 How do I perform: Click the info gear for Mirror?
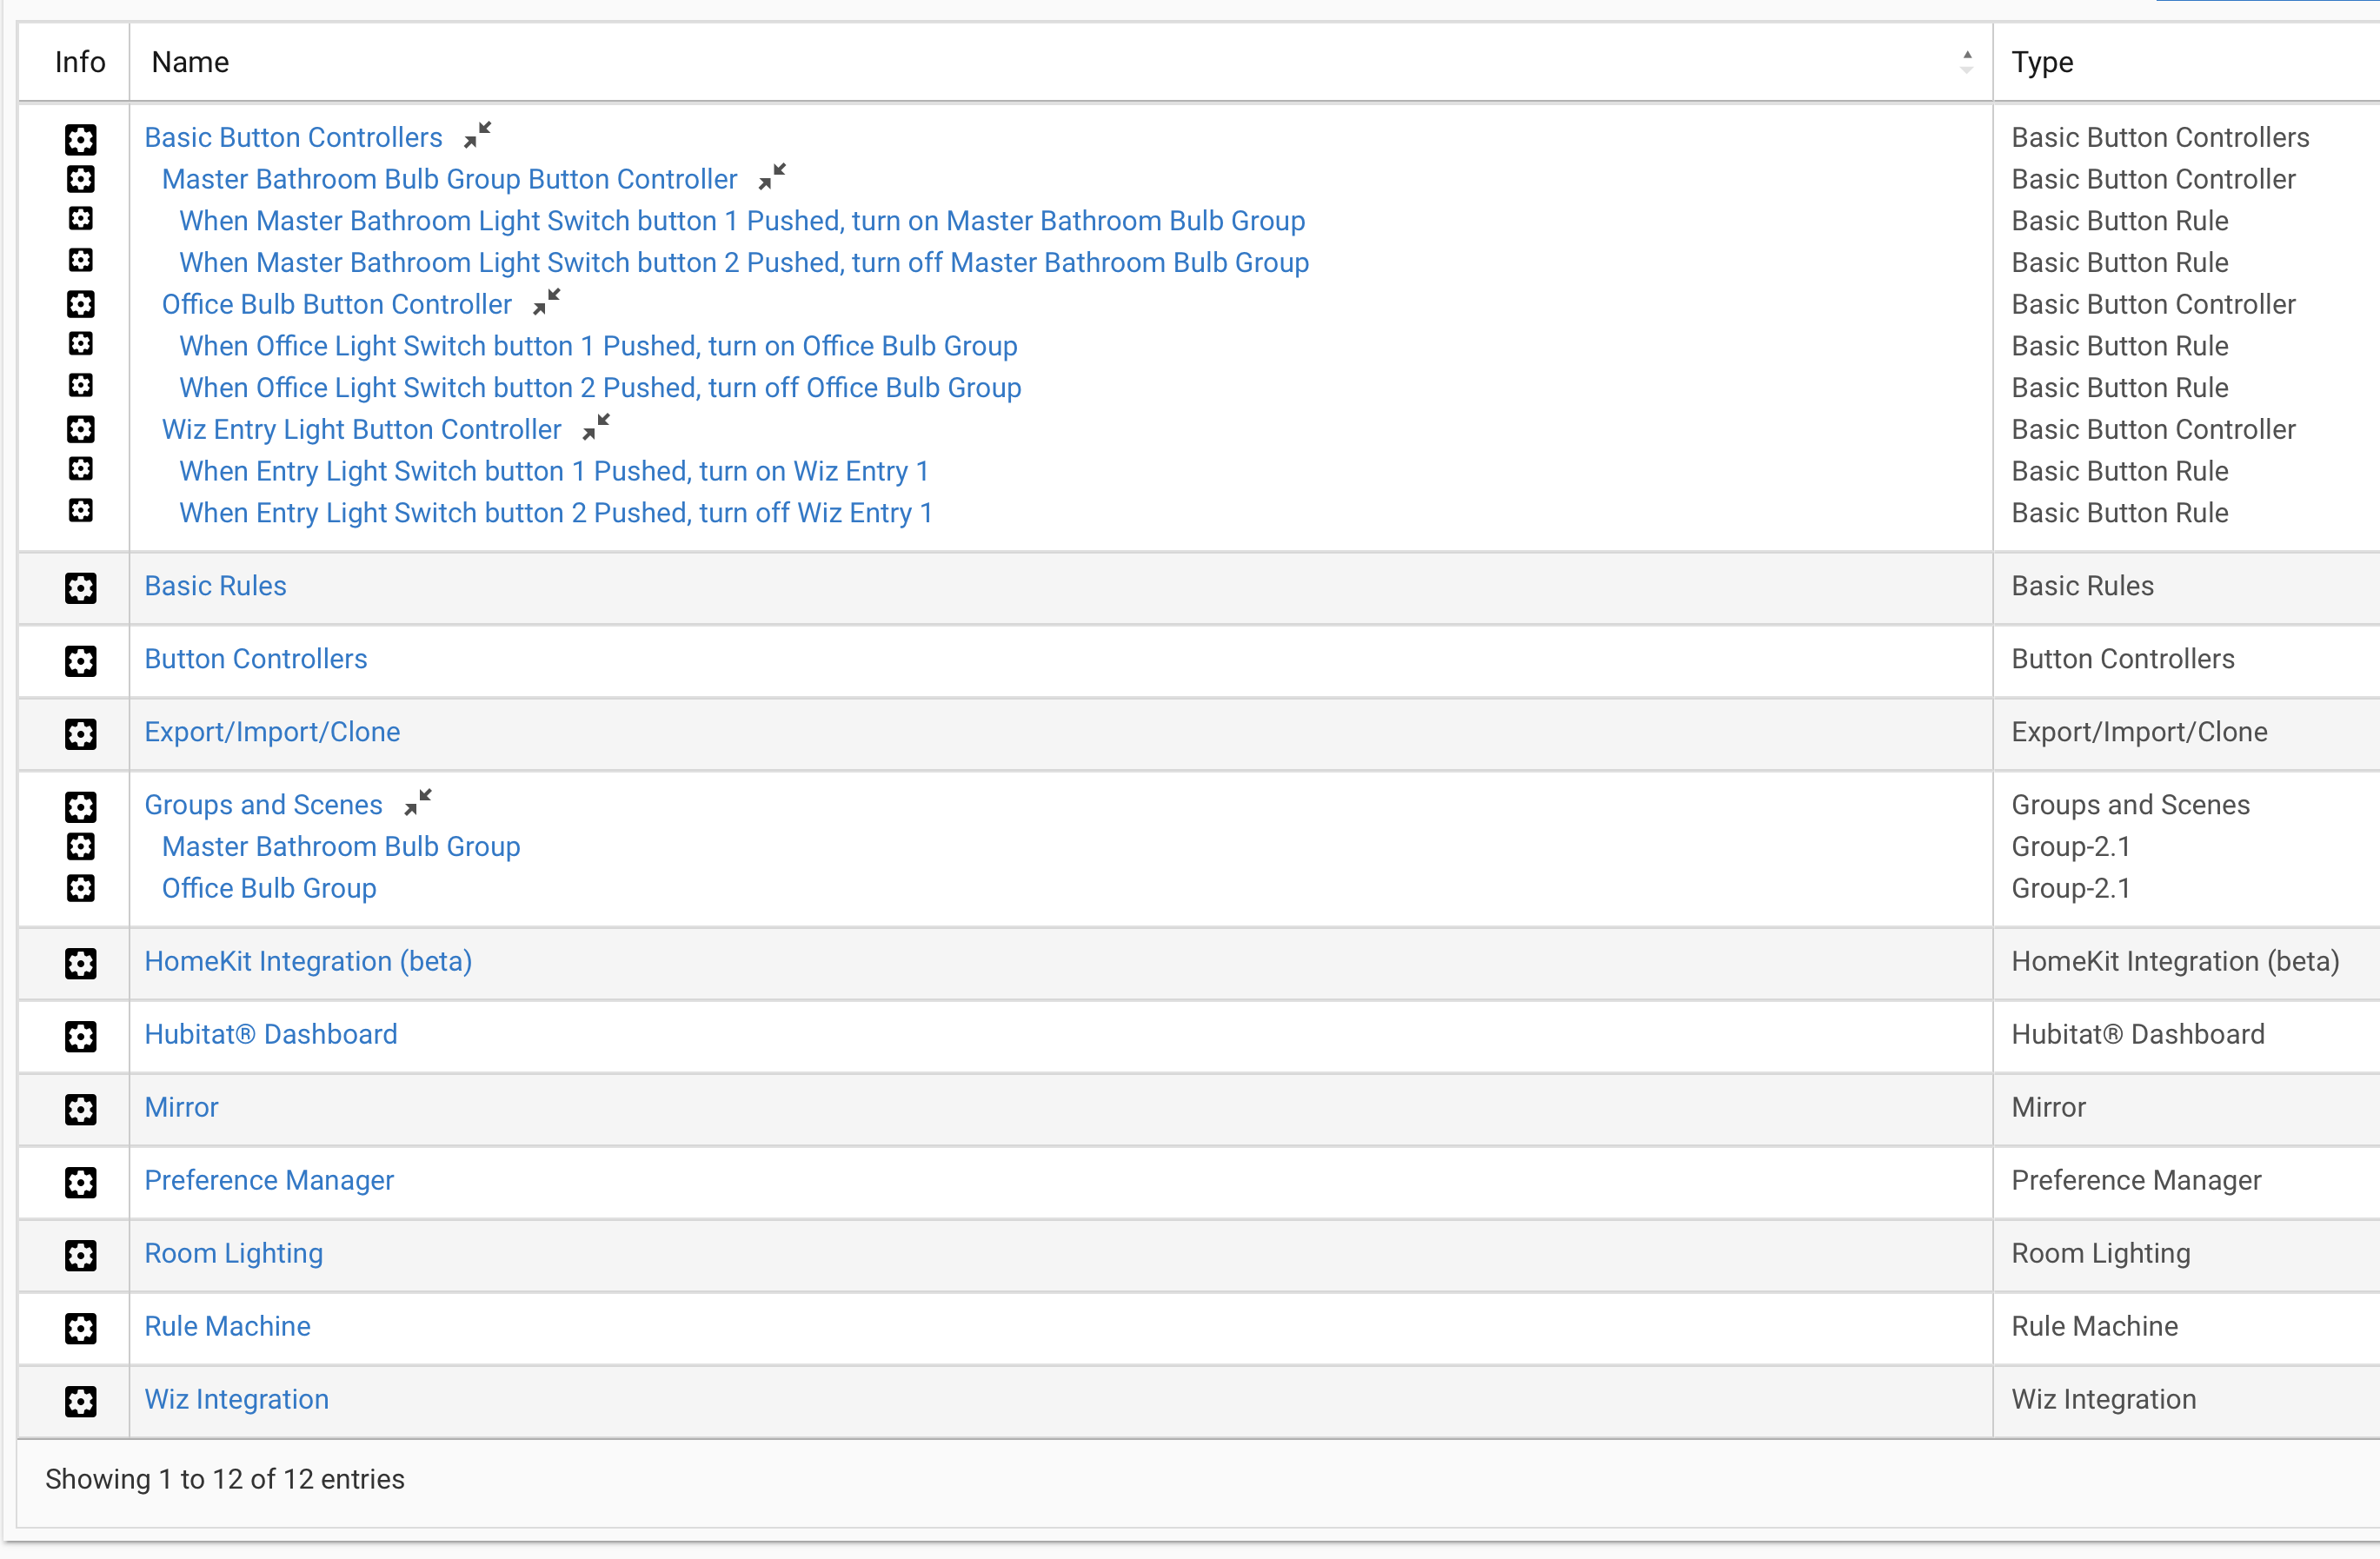(x=80, y=1109)
